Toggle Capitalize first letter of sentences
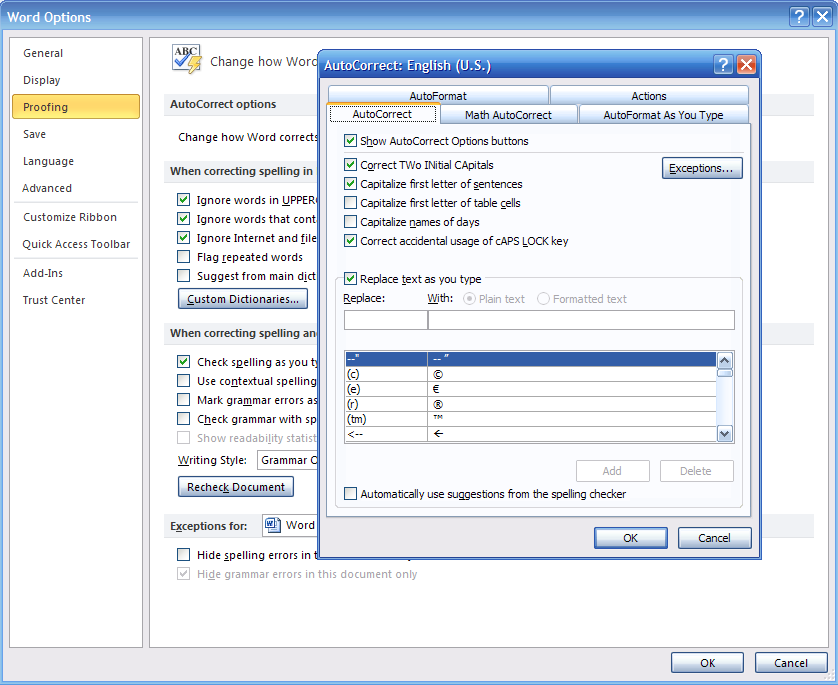 pyautogui.click(x=350, y=184)
